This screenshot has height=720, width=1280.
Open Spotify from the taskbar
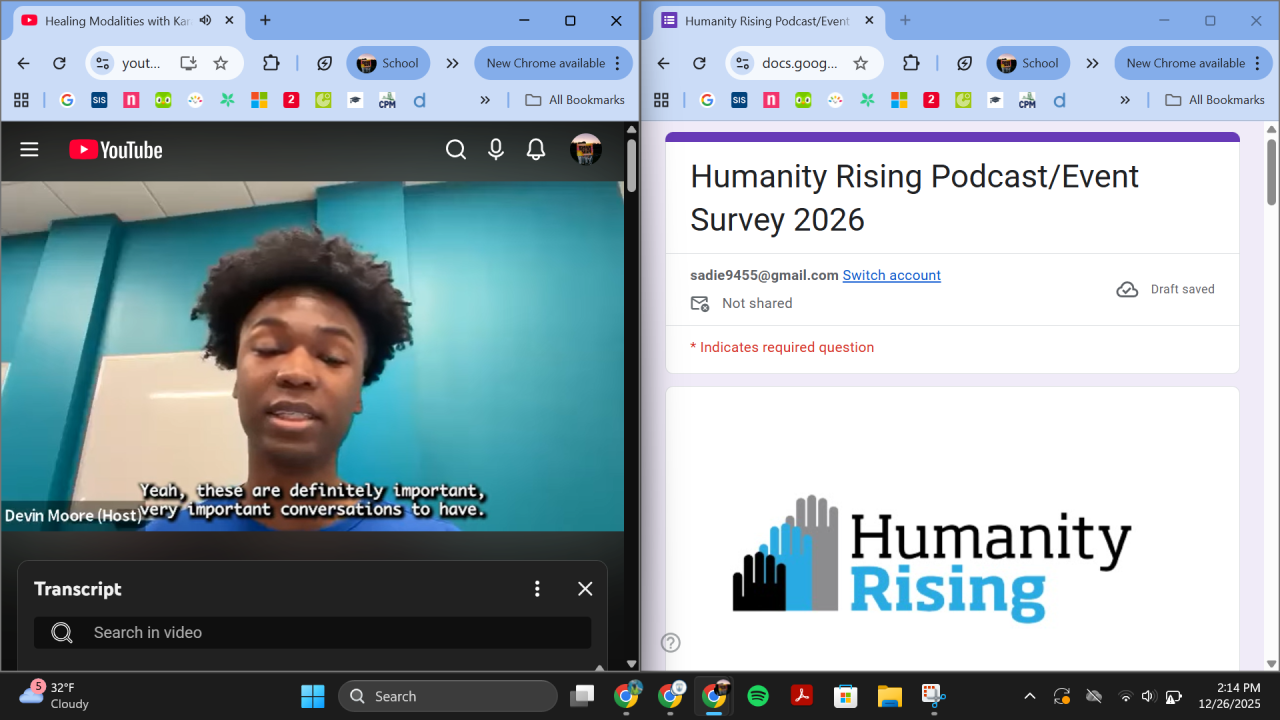point(758,696)
